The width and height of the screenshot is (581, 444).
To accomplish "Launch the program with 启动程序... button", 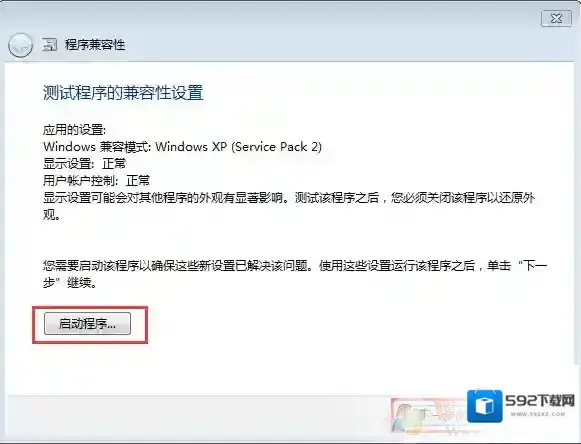I will click(x=87, y=324).
